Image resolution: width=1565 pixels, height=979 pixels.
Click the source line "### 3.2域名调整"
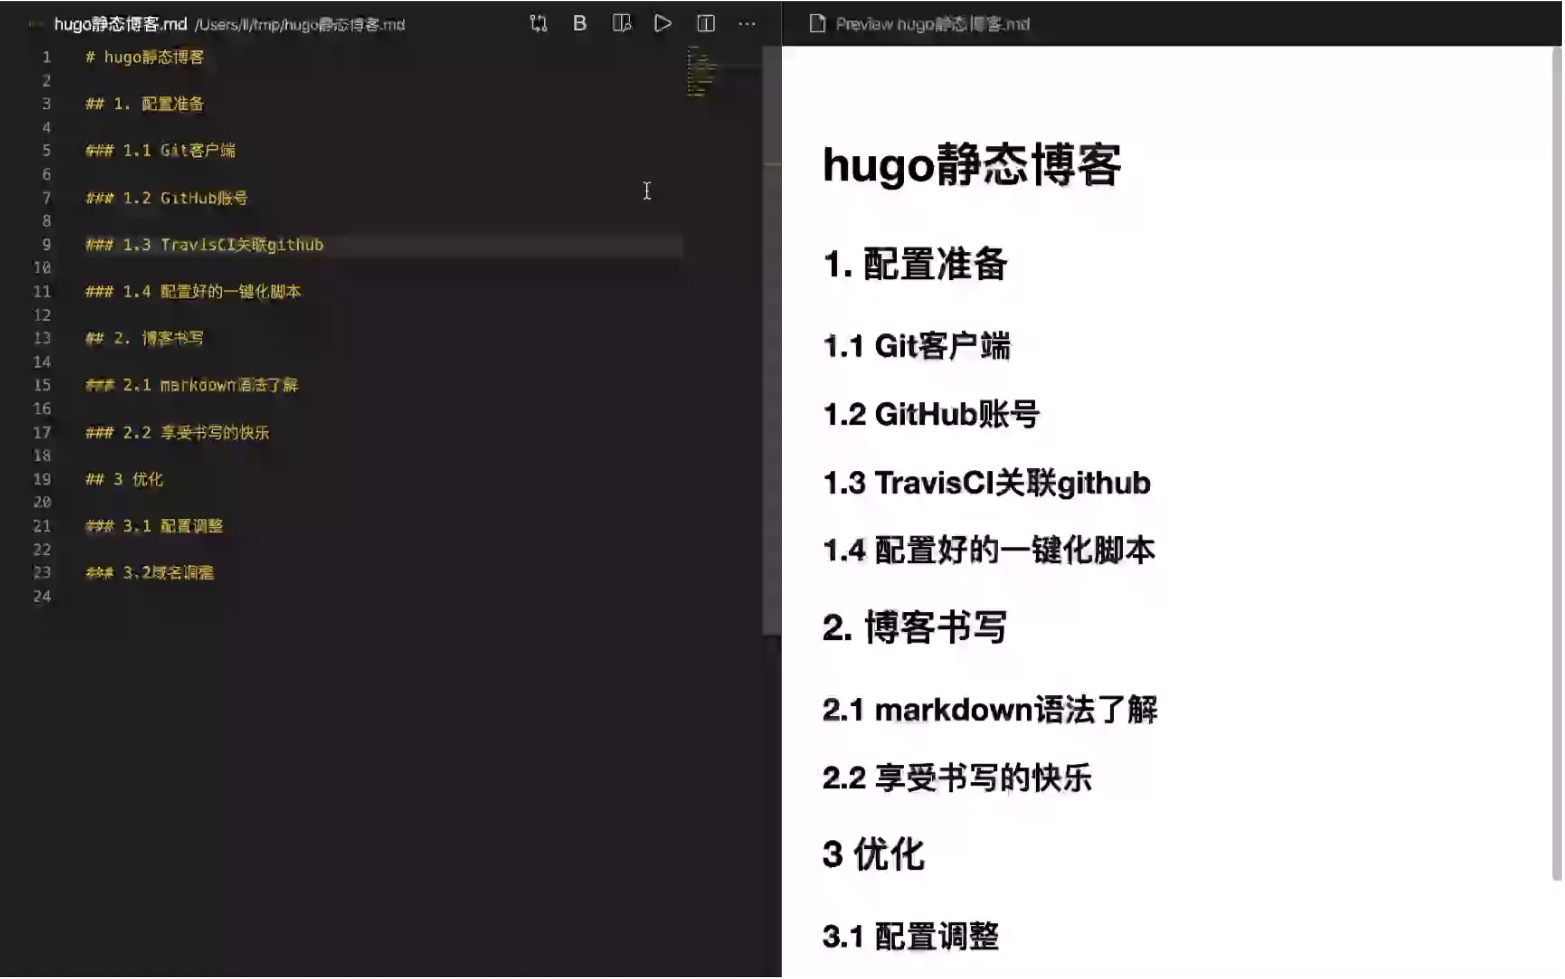point(149,573)
